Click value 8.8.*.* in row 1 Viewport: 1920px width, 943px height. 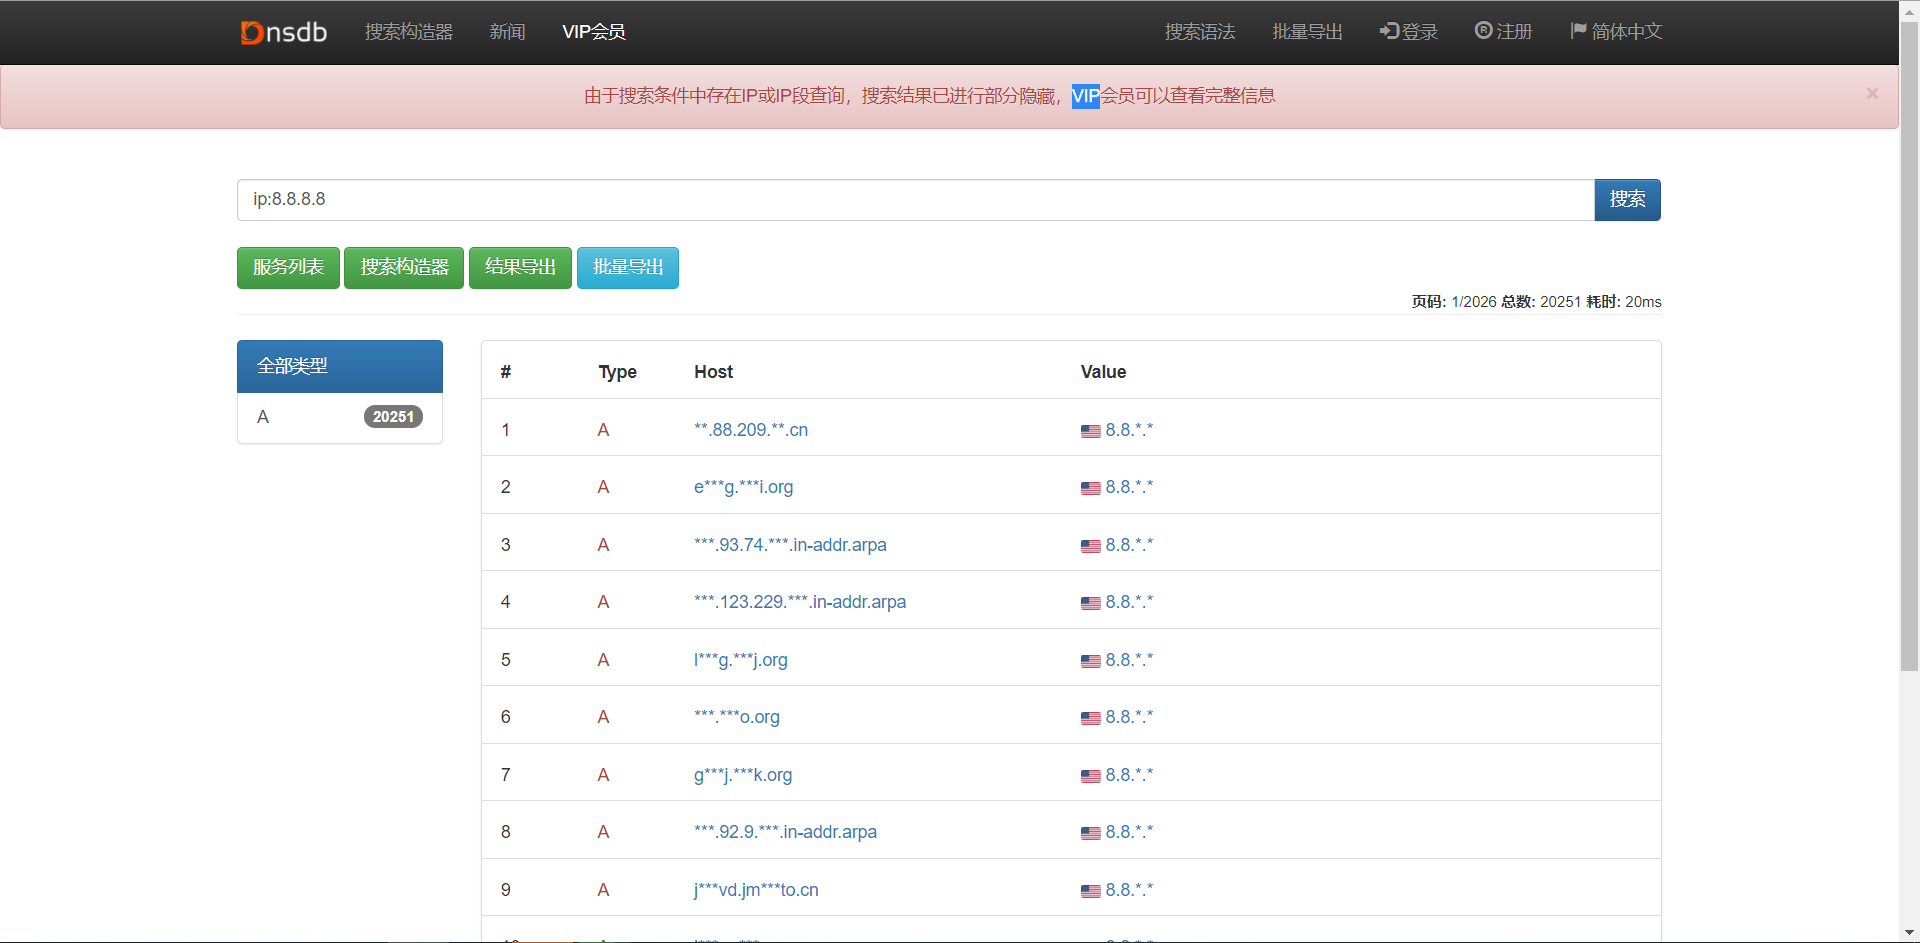pos(1129,430)
